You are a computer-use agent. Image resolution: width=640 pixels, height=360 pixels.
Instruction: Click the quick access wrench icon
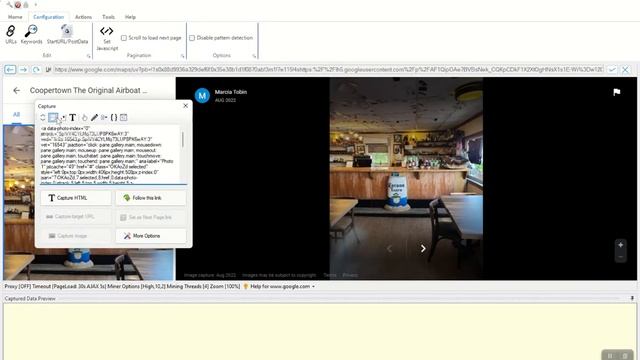pos(9,5)
